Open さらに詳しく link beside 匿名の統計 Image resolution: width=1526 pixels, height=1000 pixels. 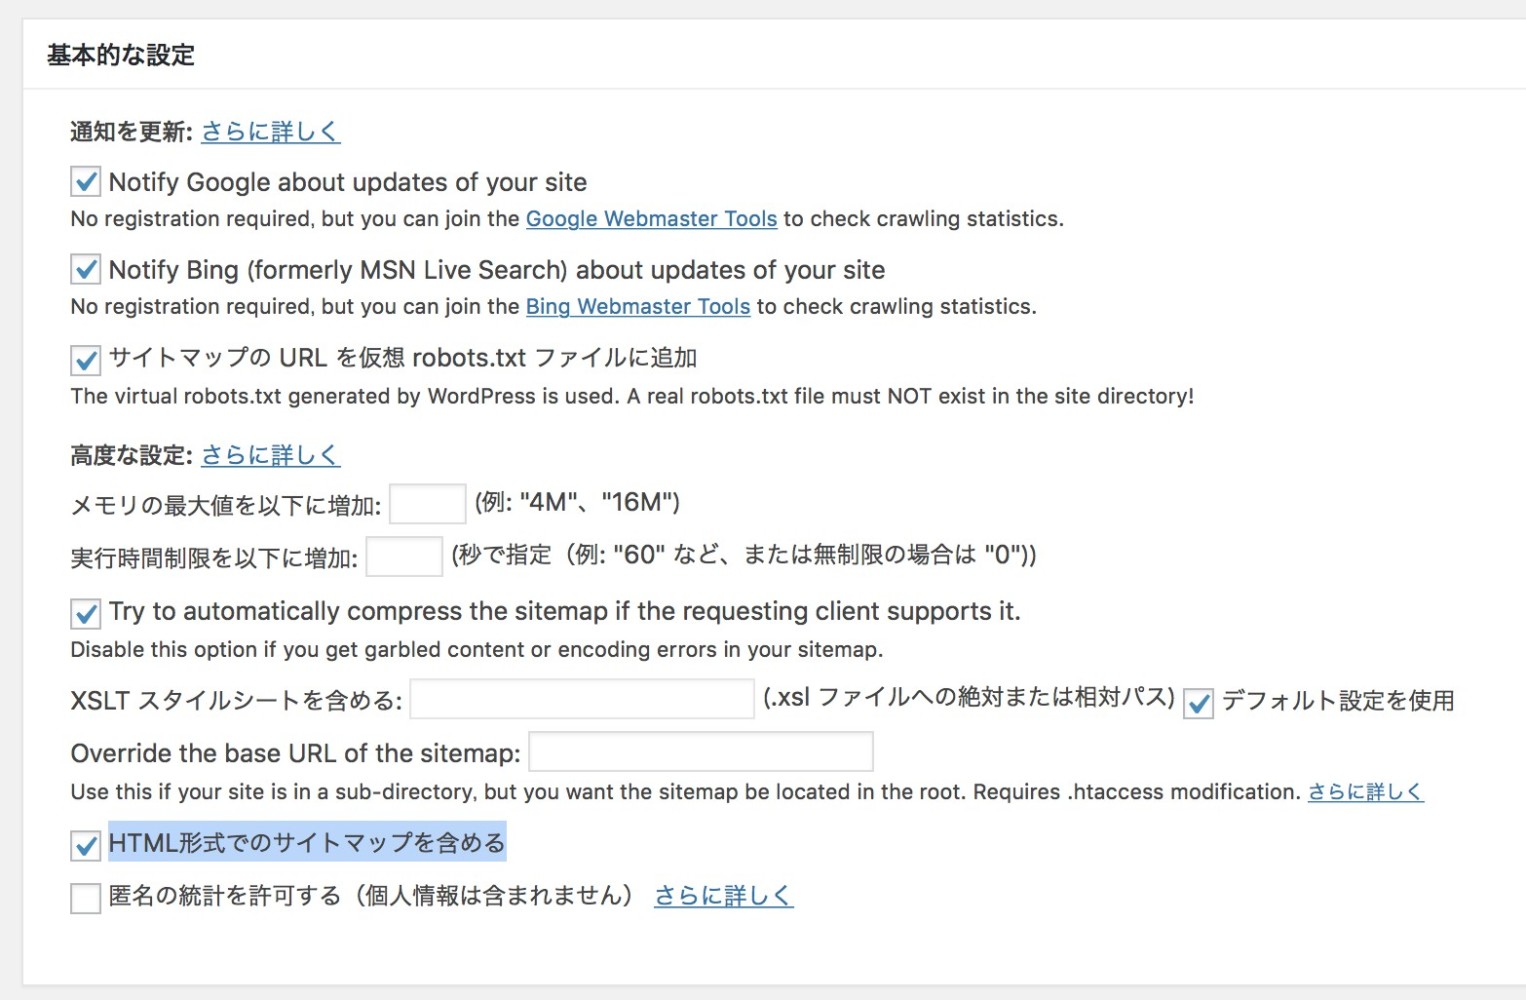(724, 896)
